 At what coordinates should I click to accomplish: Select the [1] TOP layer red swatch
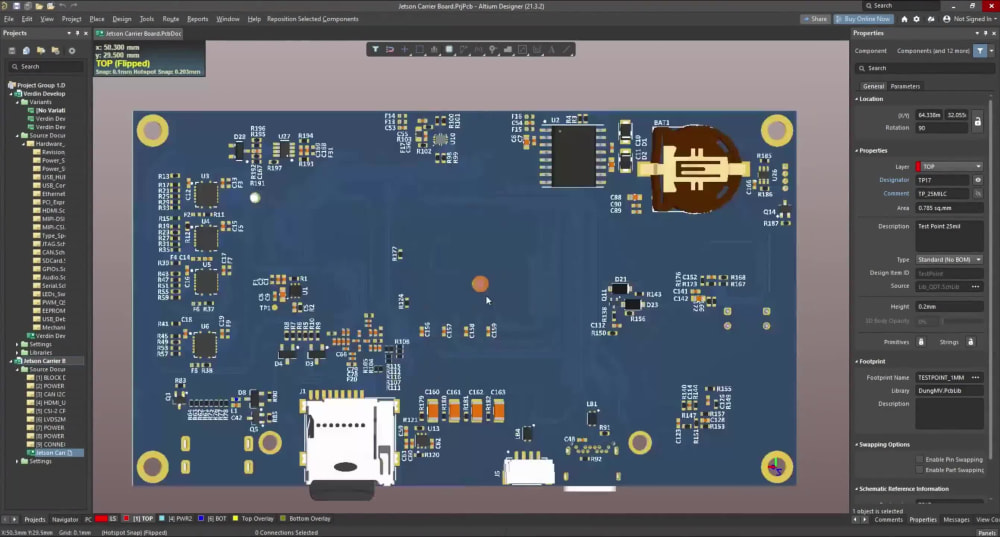point(126,519)
